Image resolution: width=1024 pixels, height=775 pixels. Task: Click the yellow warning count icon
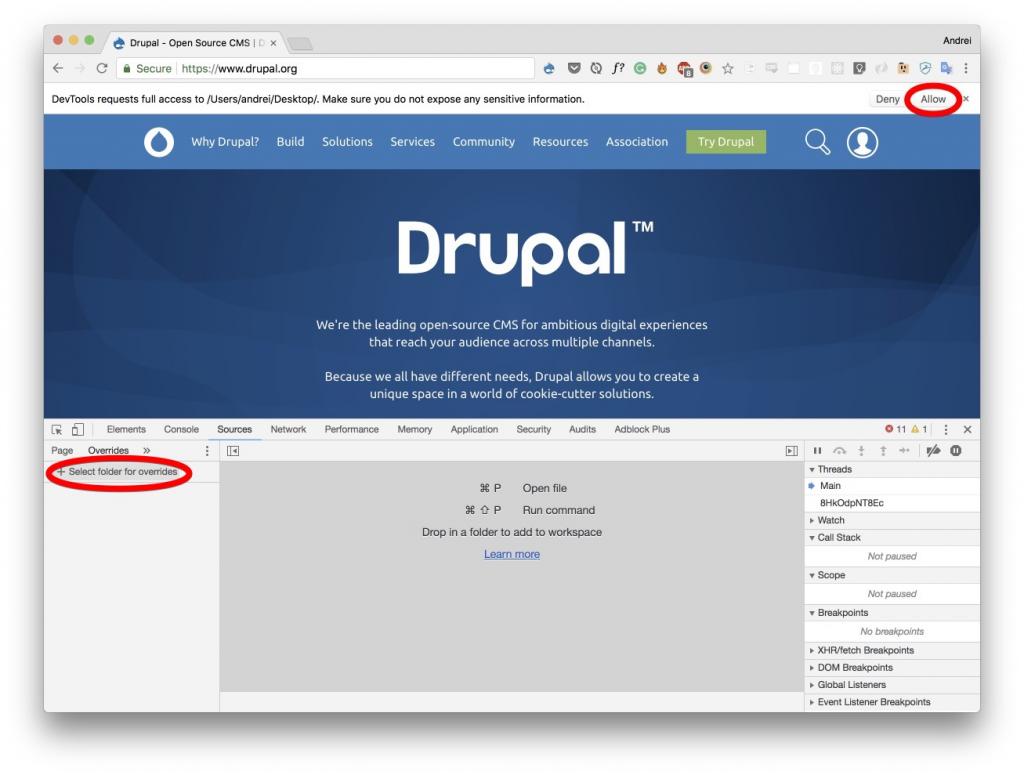pyautogui.click(x=915, y=429)
